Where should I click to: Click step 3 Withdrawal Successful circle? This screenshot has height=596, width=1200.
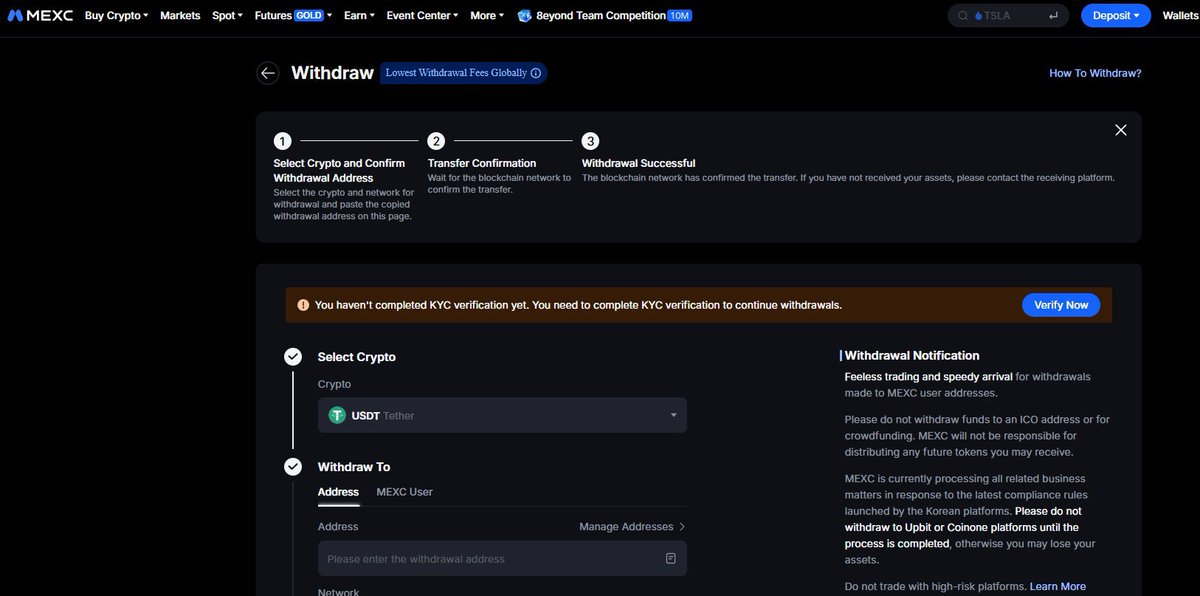coord(591,141)
